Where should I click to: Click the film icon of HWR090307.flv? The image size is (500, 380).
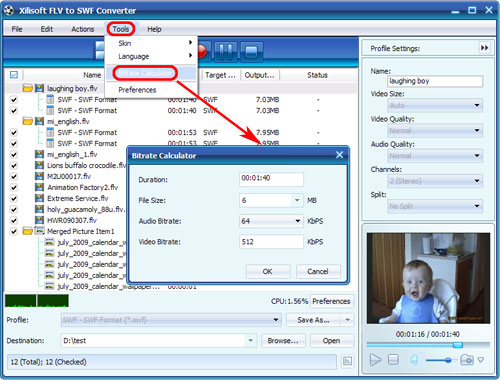pos(39,220)
